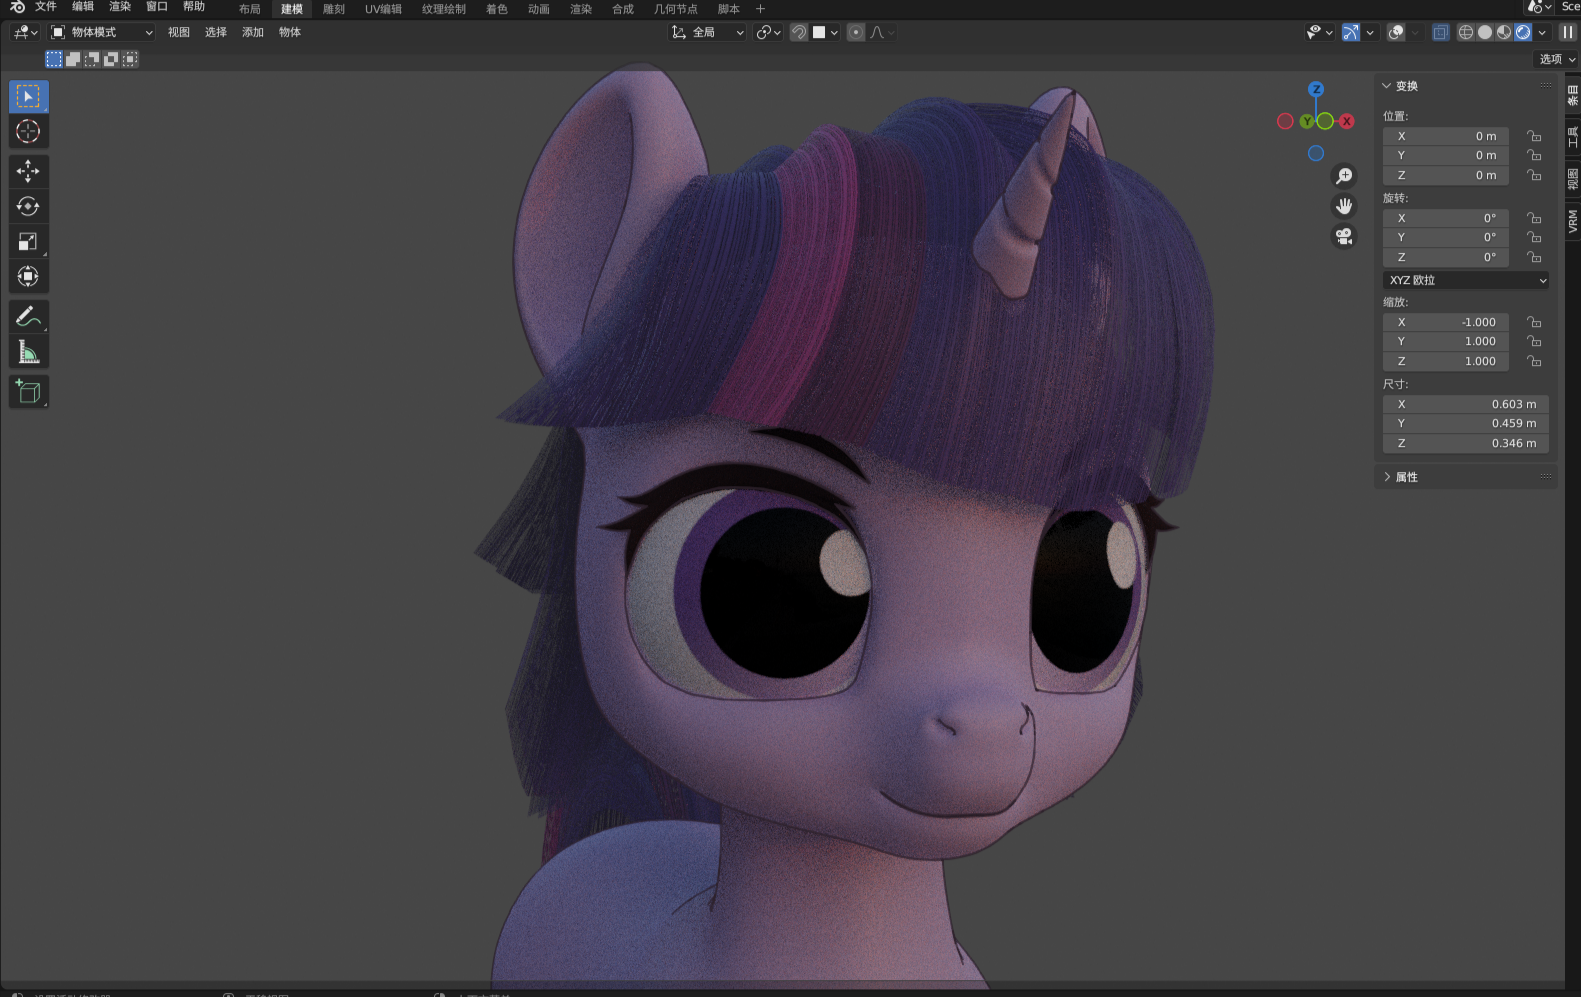This screenshot has height=997, width=1581.
Task: Select the Move tool
Action: point(28,171)
